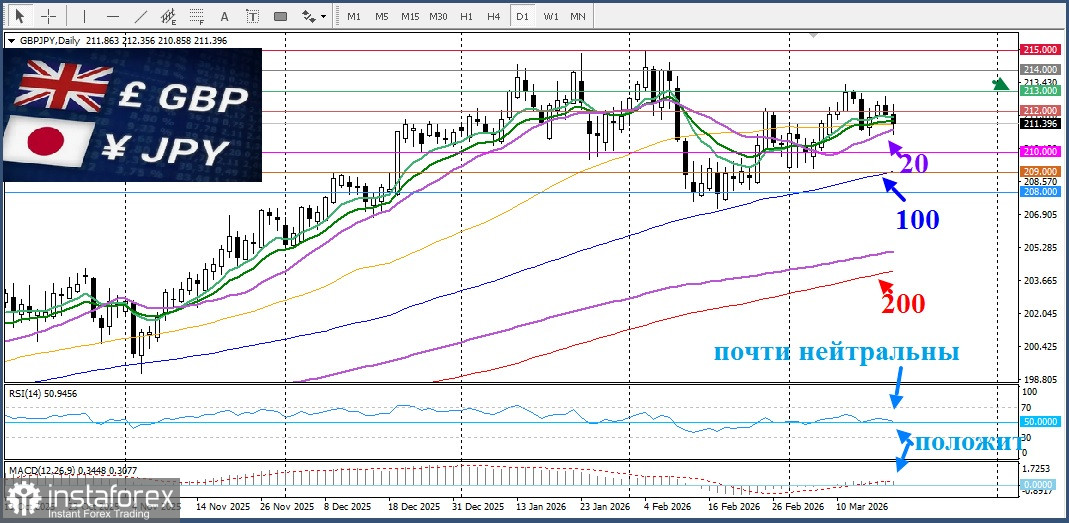Click the 26 Nov 2025 date label
The image size is (1069, 523).
[288, 507]
